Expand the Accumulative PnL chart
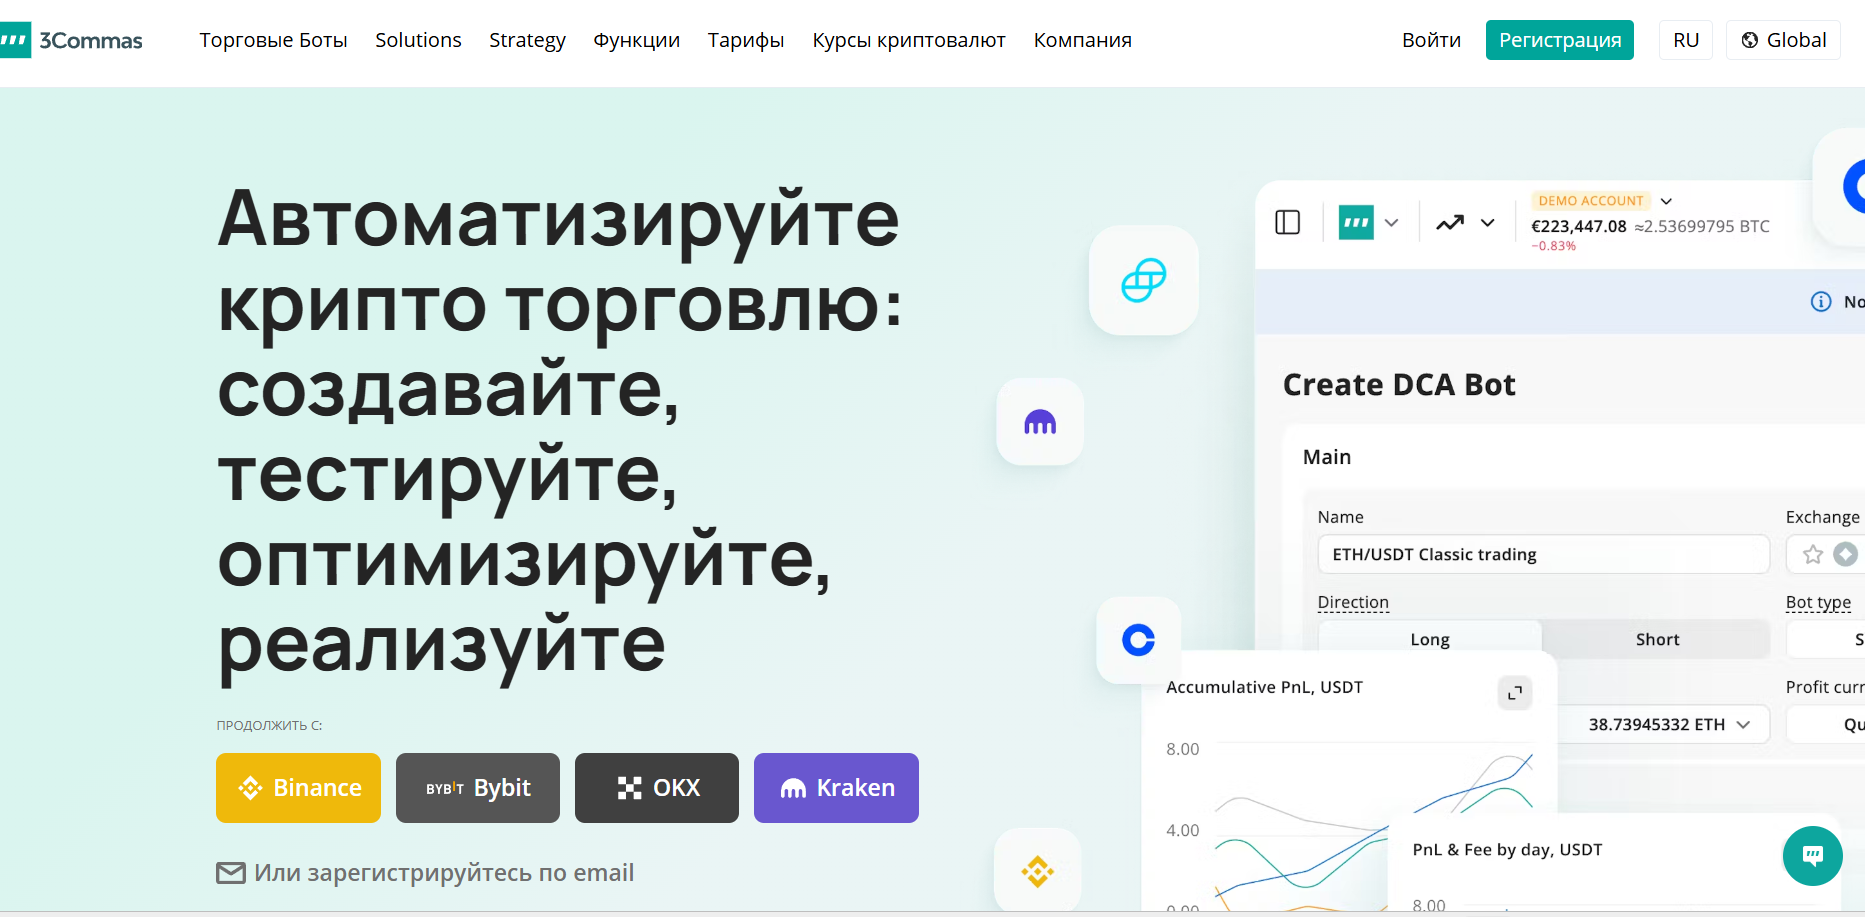Screen dimensions: 1865x917 (x=1514, y=692)
